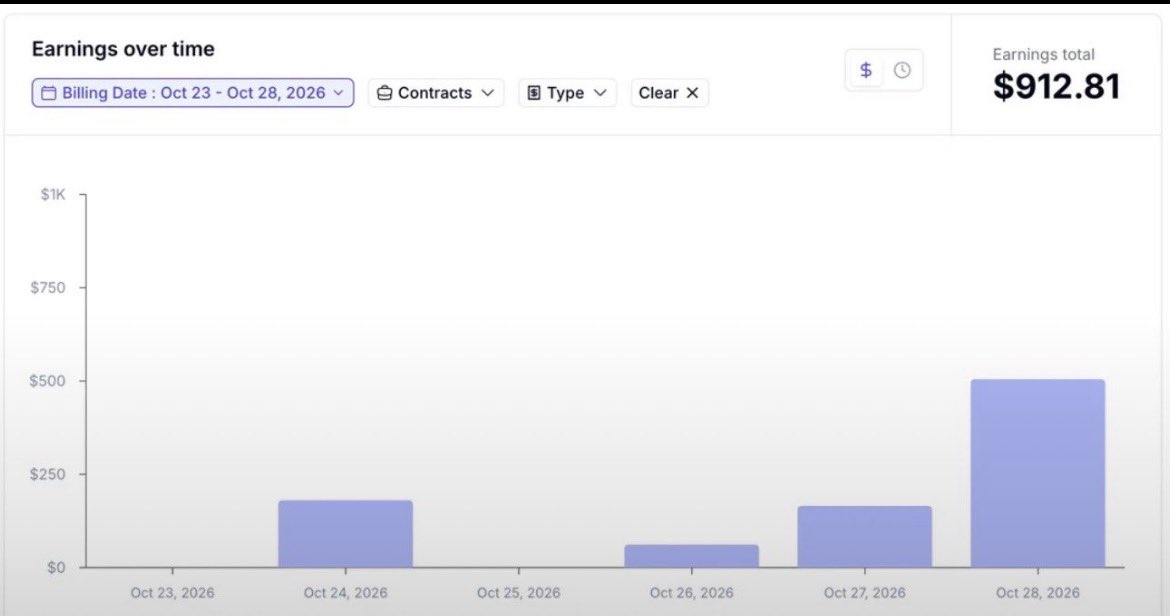1170x616 pixels.
Task: Switch chart to dollar earnings view
Action: 866,70
